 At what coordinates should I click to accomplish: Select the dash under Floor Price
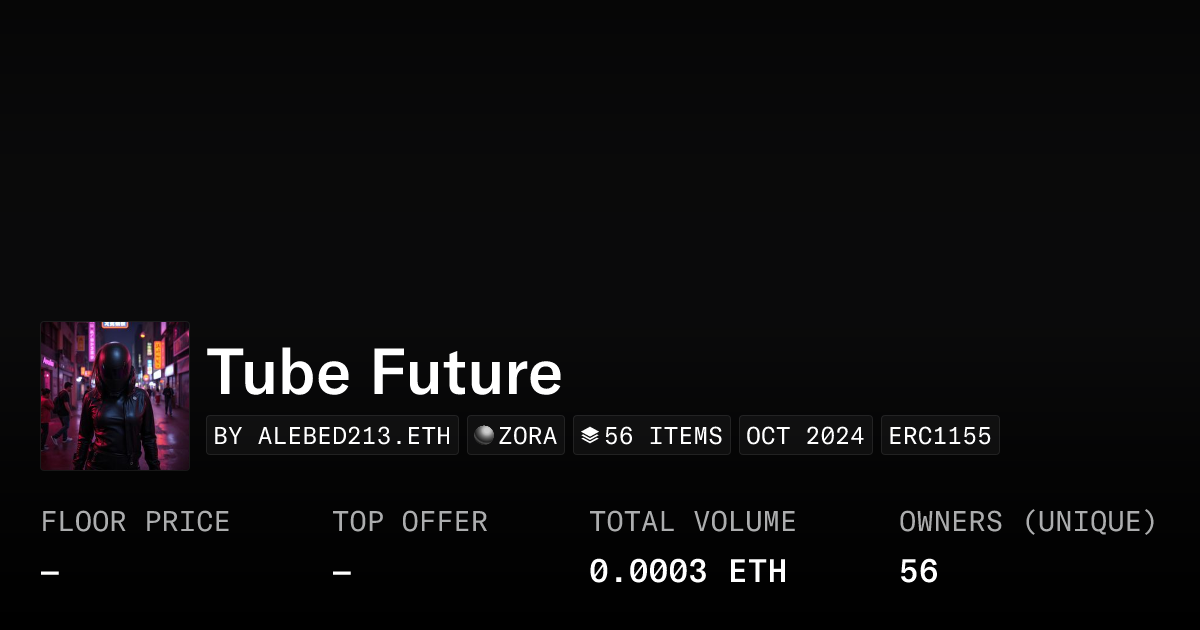[x=50, y=573]
